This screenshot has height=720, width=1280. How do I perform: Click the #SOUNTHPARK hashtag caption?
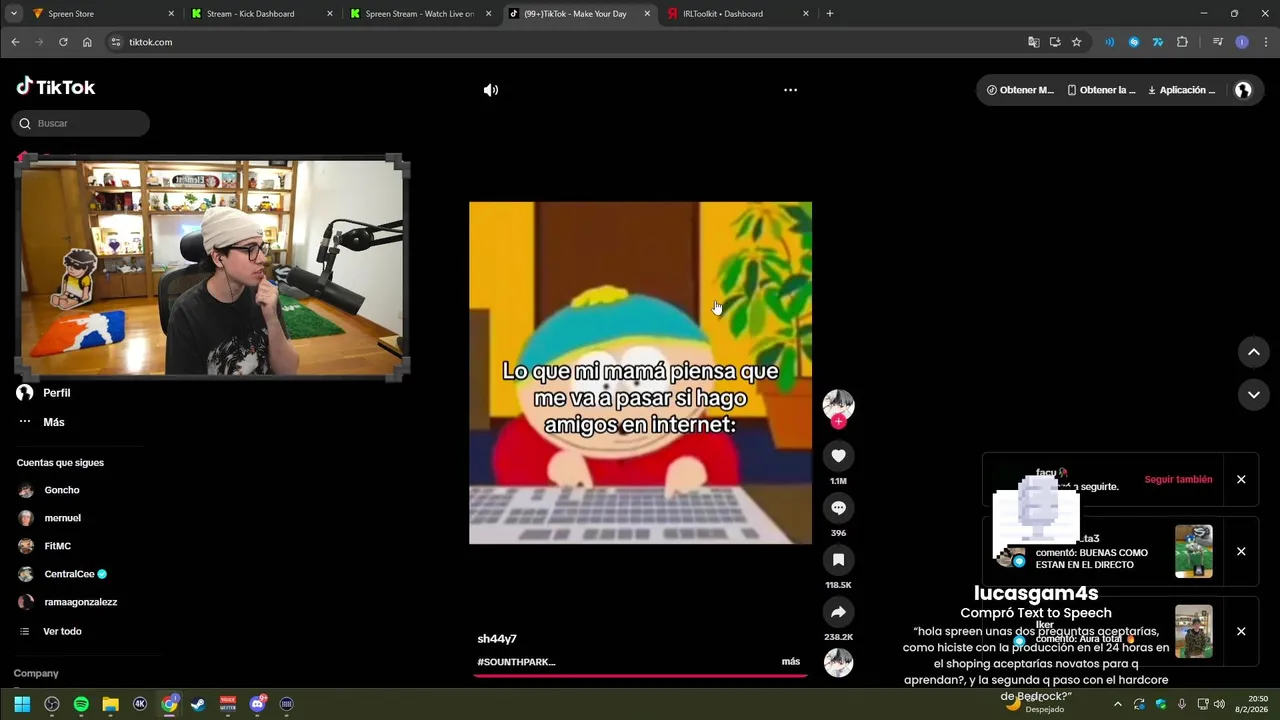point(516,662)
